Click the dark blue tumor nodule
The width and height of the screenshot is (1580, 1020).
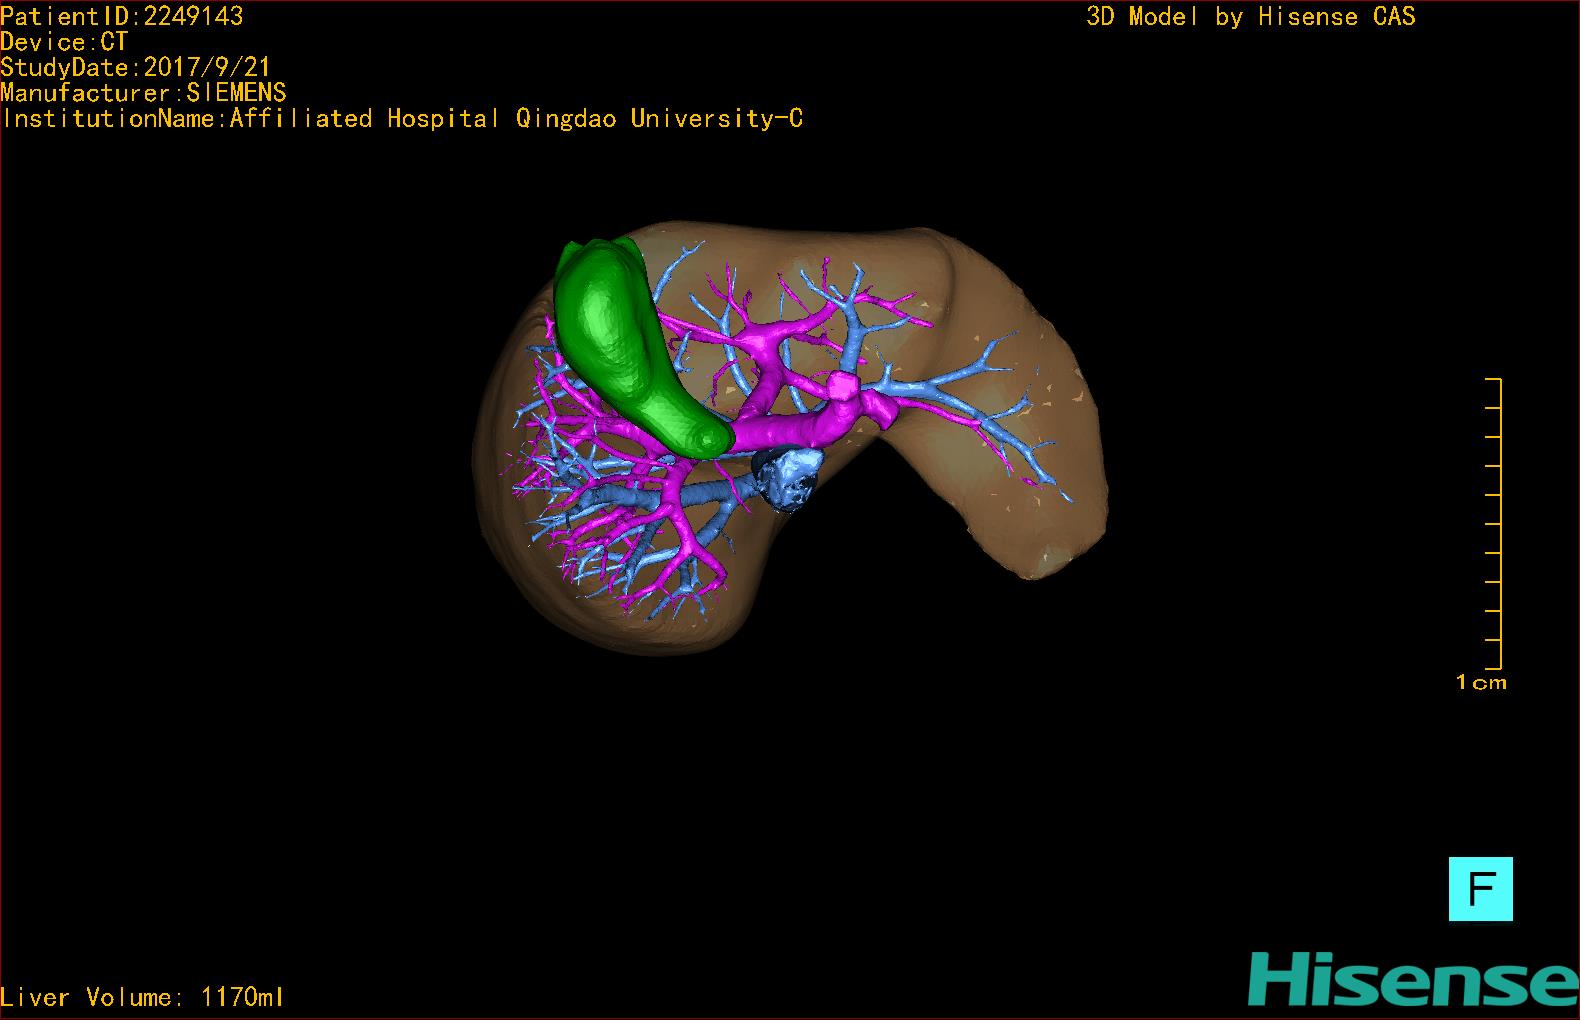click(788, 477)
